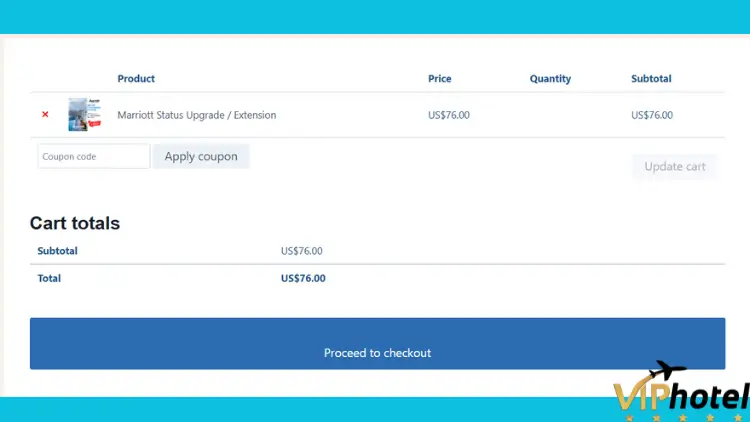Open the Marriott product thumbnail image
Image resolution: width=750 pixels, height=422 pixels.
85,114
